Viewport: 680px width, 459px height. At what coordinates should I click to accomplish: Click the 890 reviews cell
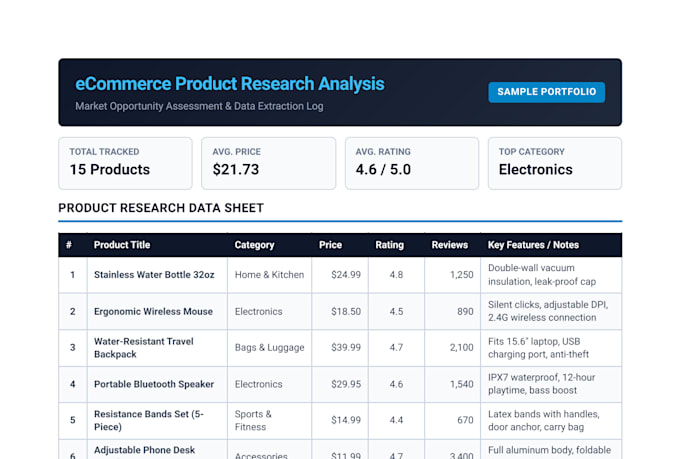point(453,311)
